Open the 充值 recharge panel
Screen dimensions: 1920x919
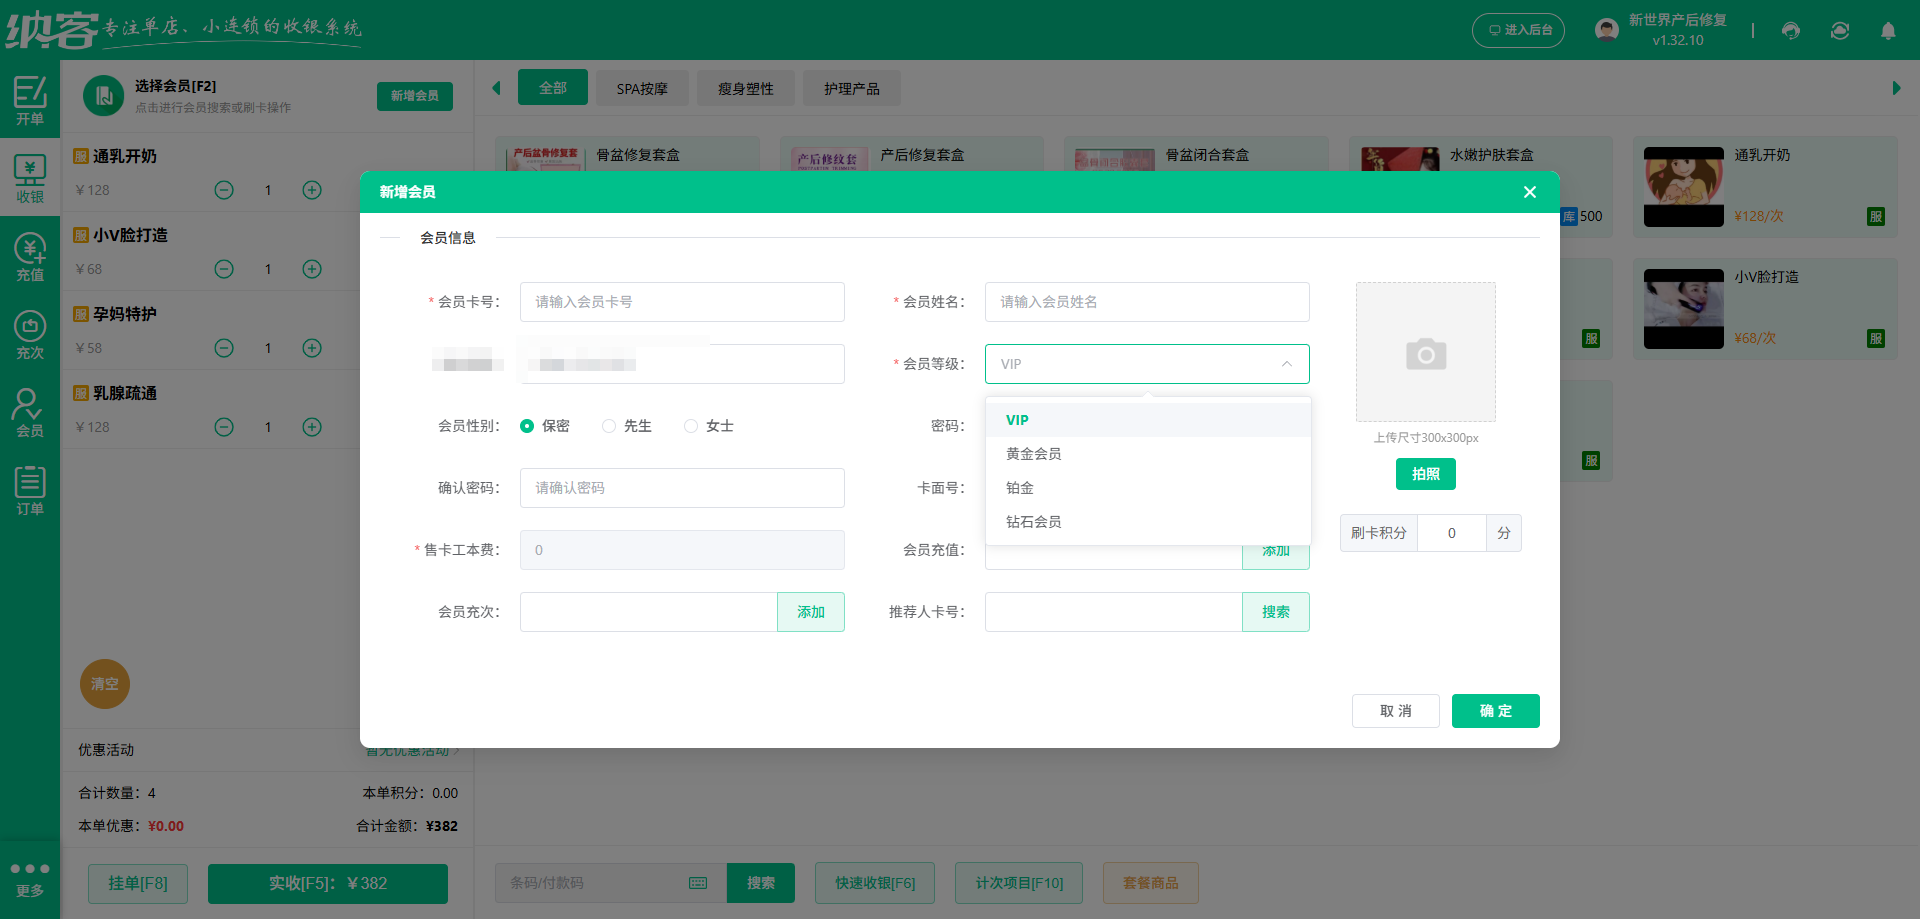pos(30,255)
